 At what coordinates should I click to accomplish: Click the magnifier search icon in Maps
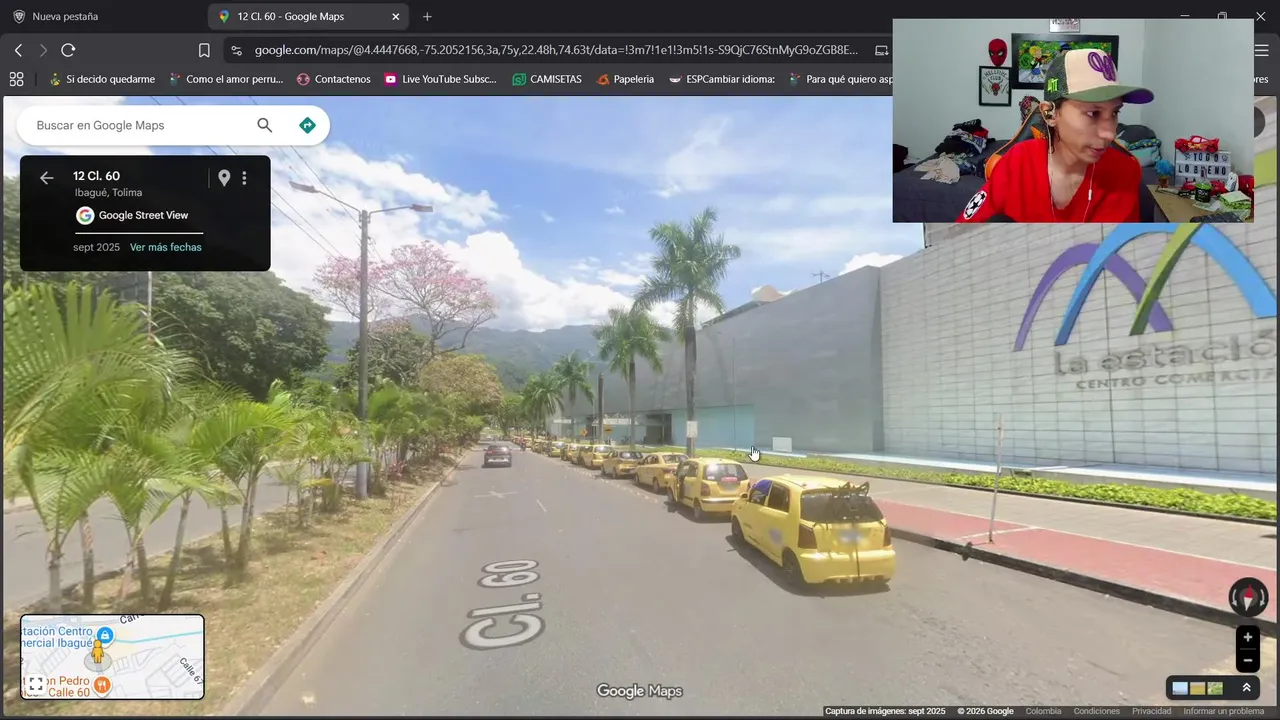264,125
